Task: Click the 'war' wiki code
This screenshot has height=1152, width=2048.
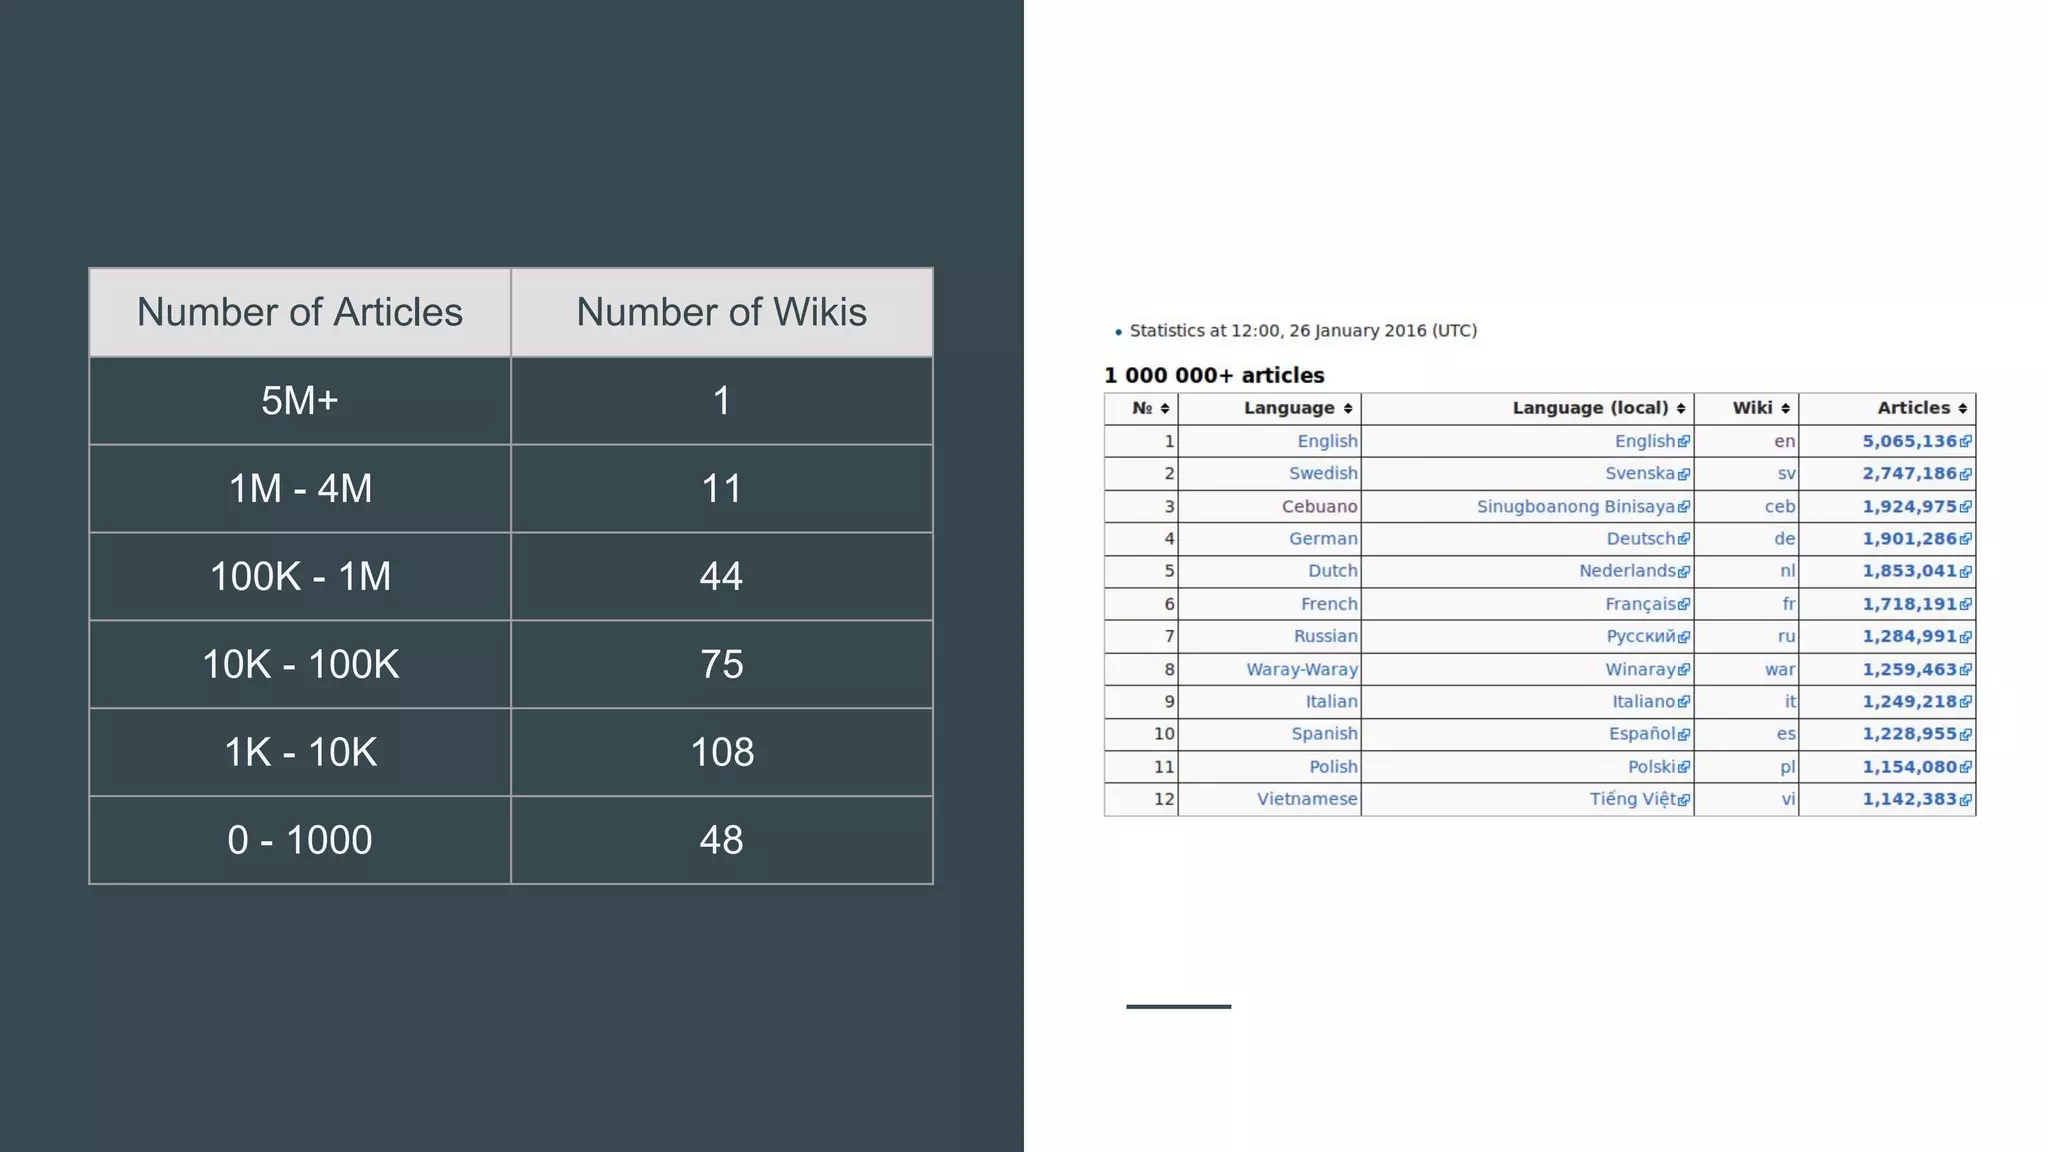Action: (1779, 669)
